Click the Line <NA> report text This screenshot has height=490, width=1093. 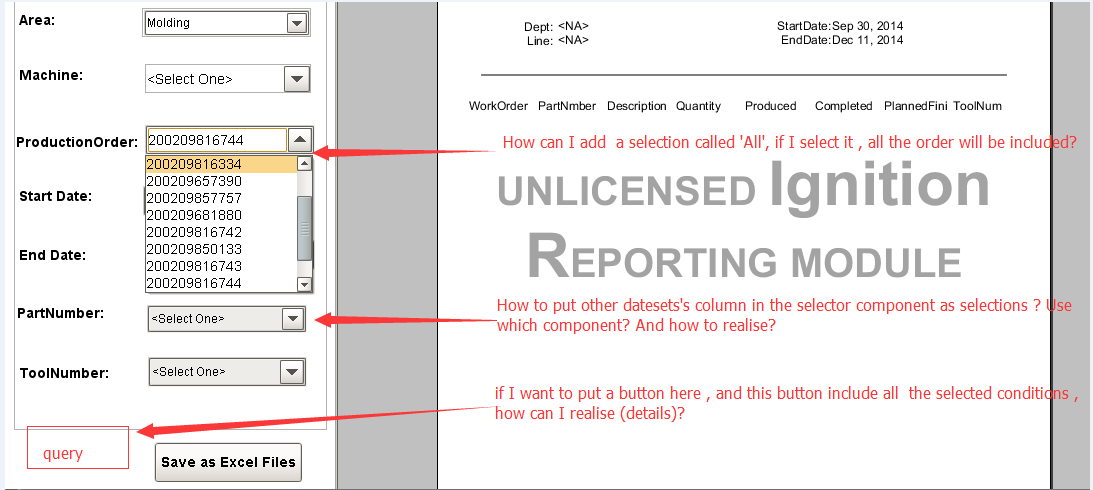tap(558, 40)
